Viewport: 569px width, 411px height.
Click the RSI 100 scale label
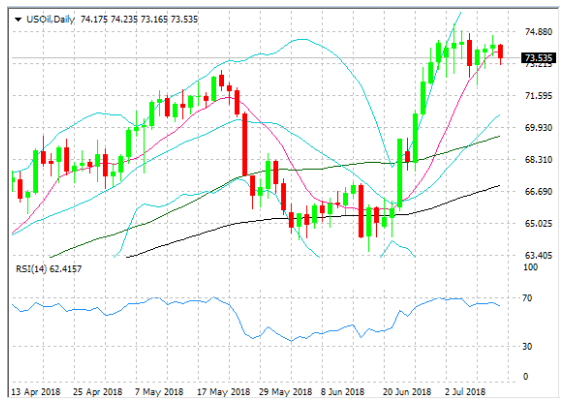[x=530, y=267]
